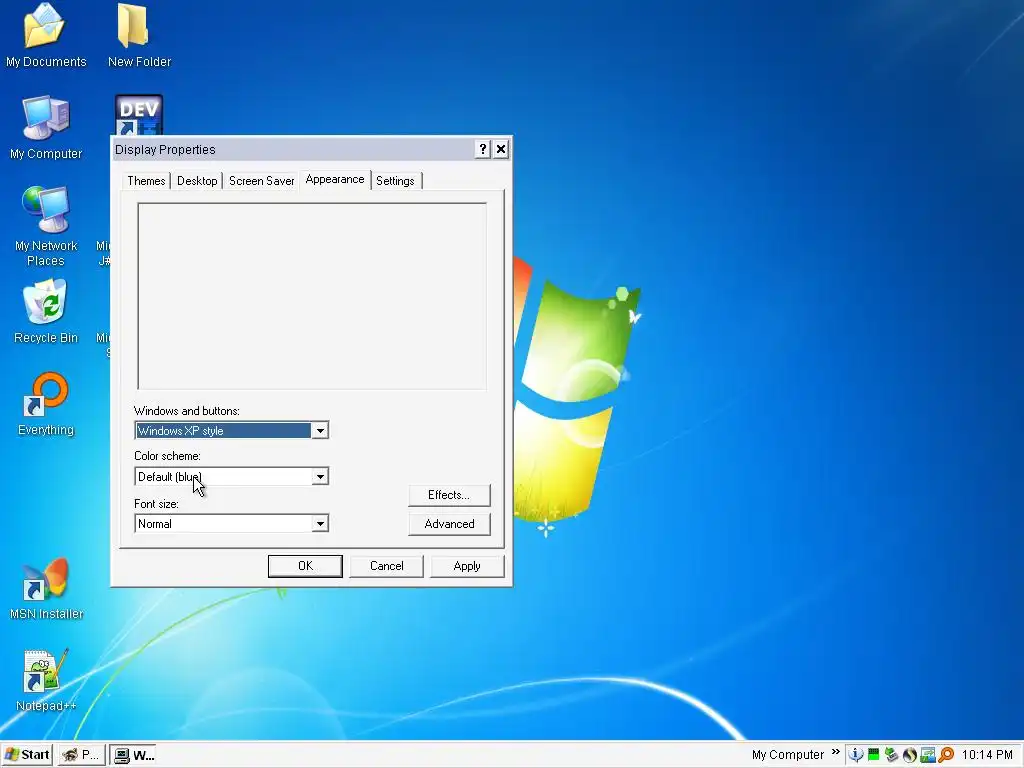
Task: Click the green grid monitor tray icon
Action: (x=874, y=755)
